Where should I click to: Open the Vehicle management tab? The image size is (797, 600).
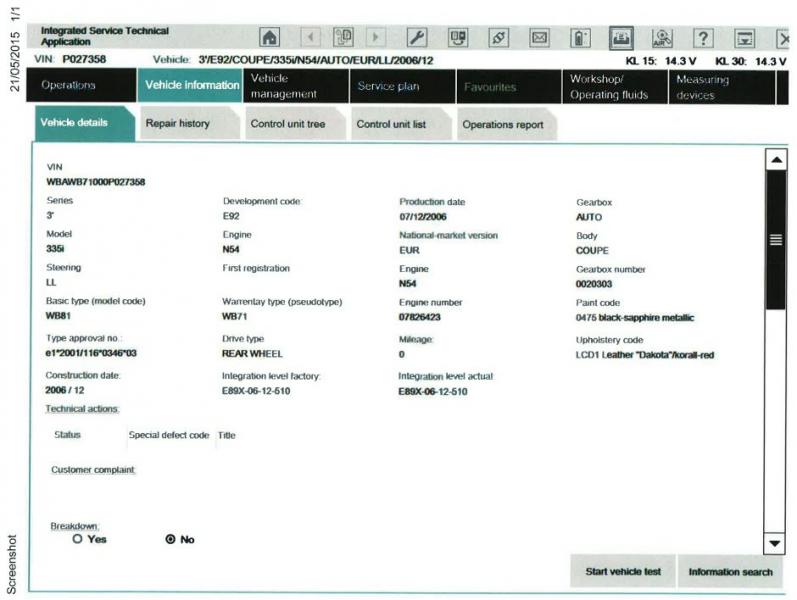[x=296, y=86]
